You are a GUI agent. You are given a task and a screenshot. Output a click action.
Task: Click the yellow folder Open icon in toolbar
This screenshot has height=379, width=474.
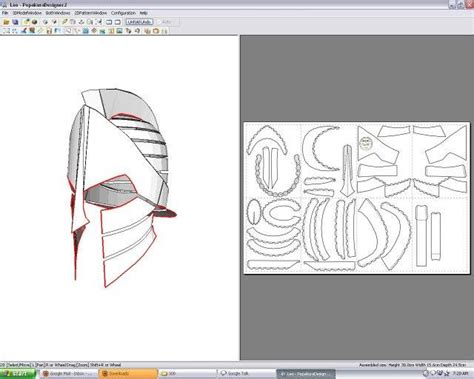[x=6, y=22]
